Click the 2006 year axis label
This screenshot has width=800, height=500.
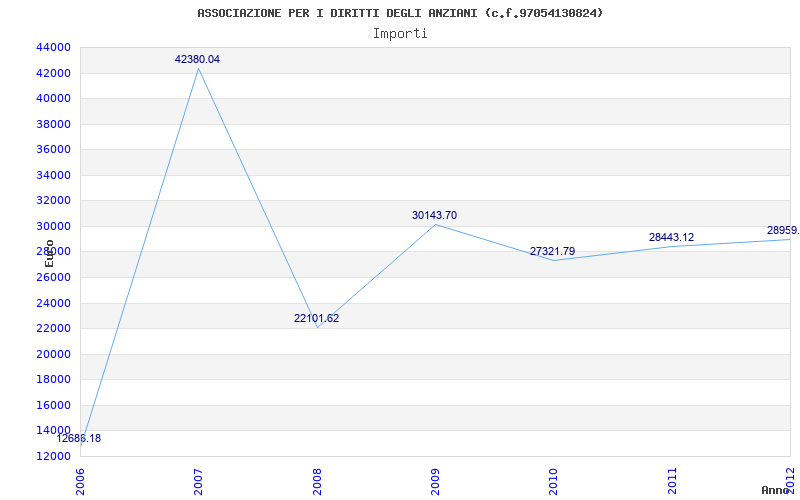coord(81,479)
